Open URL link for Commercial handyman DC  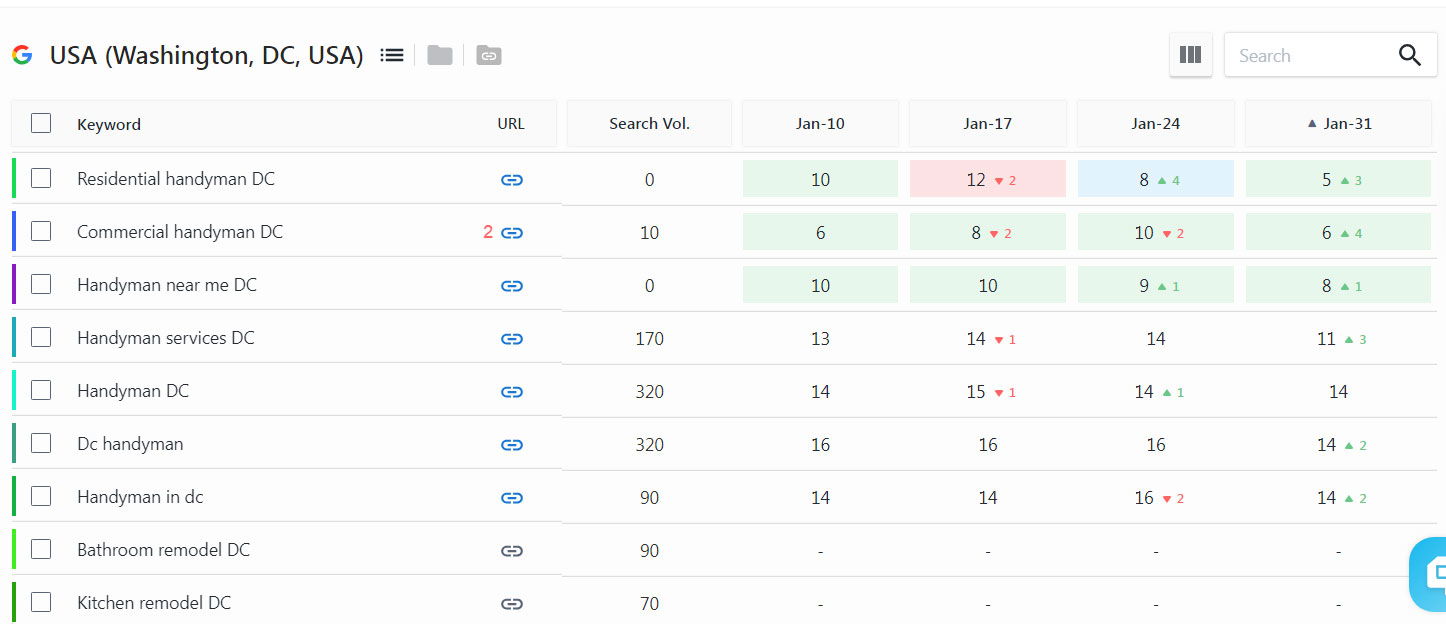click(512, 233)
